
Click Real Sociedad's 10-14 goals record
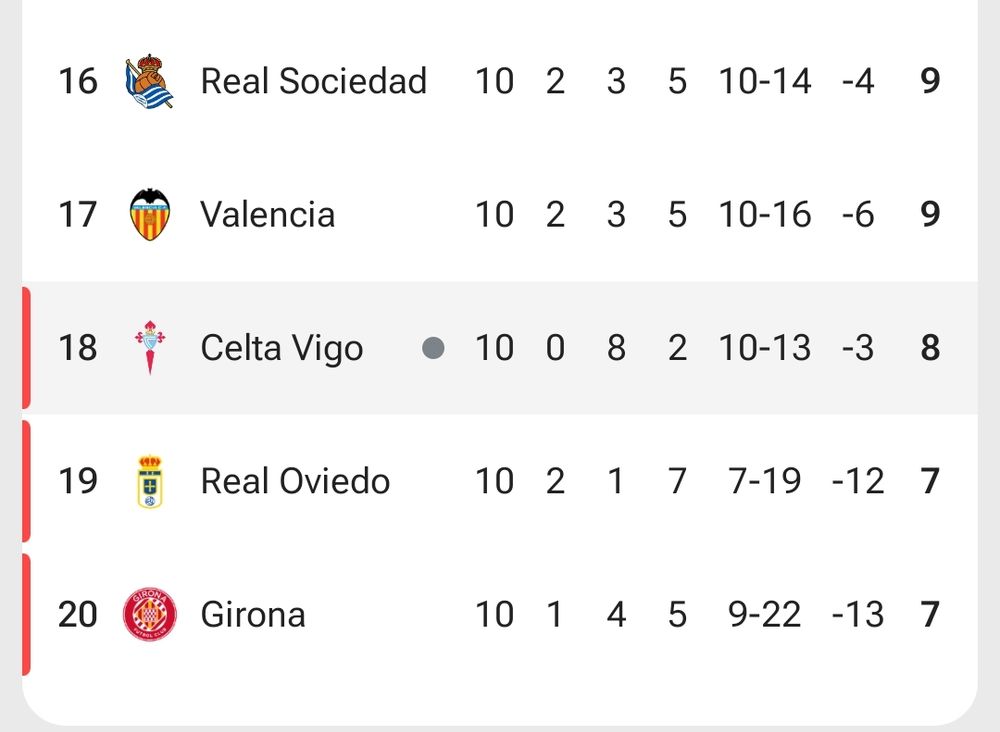click(x=765, y=81)
